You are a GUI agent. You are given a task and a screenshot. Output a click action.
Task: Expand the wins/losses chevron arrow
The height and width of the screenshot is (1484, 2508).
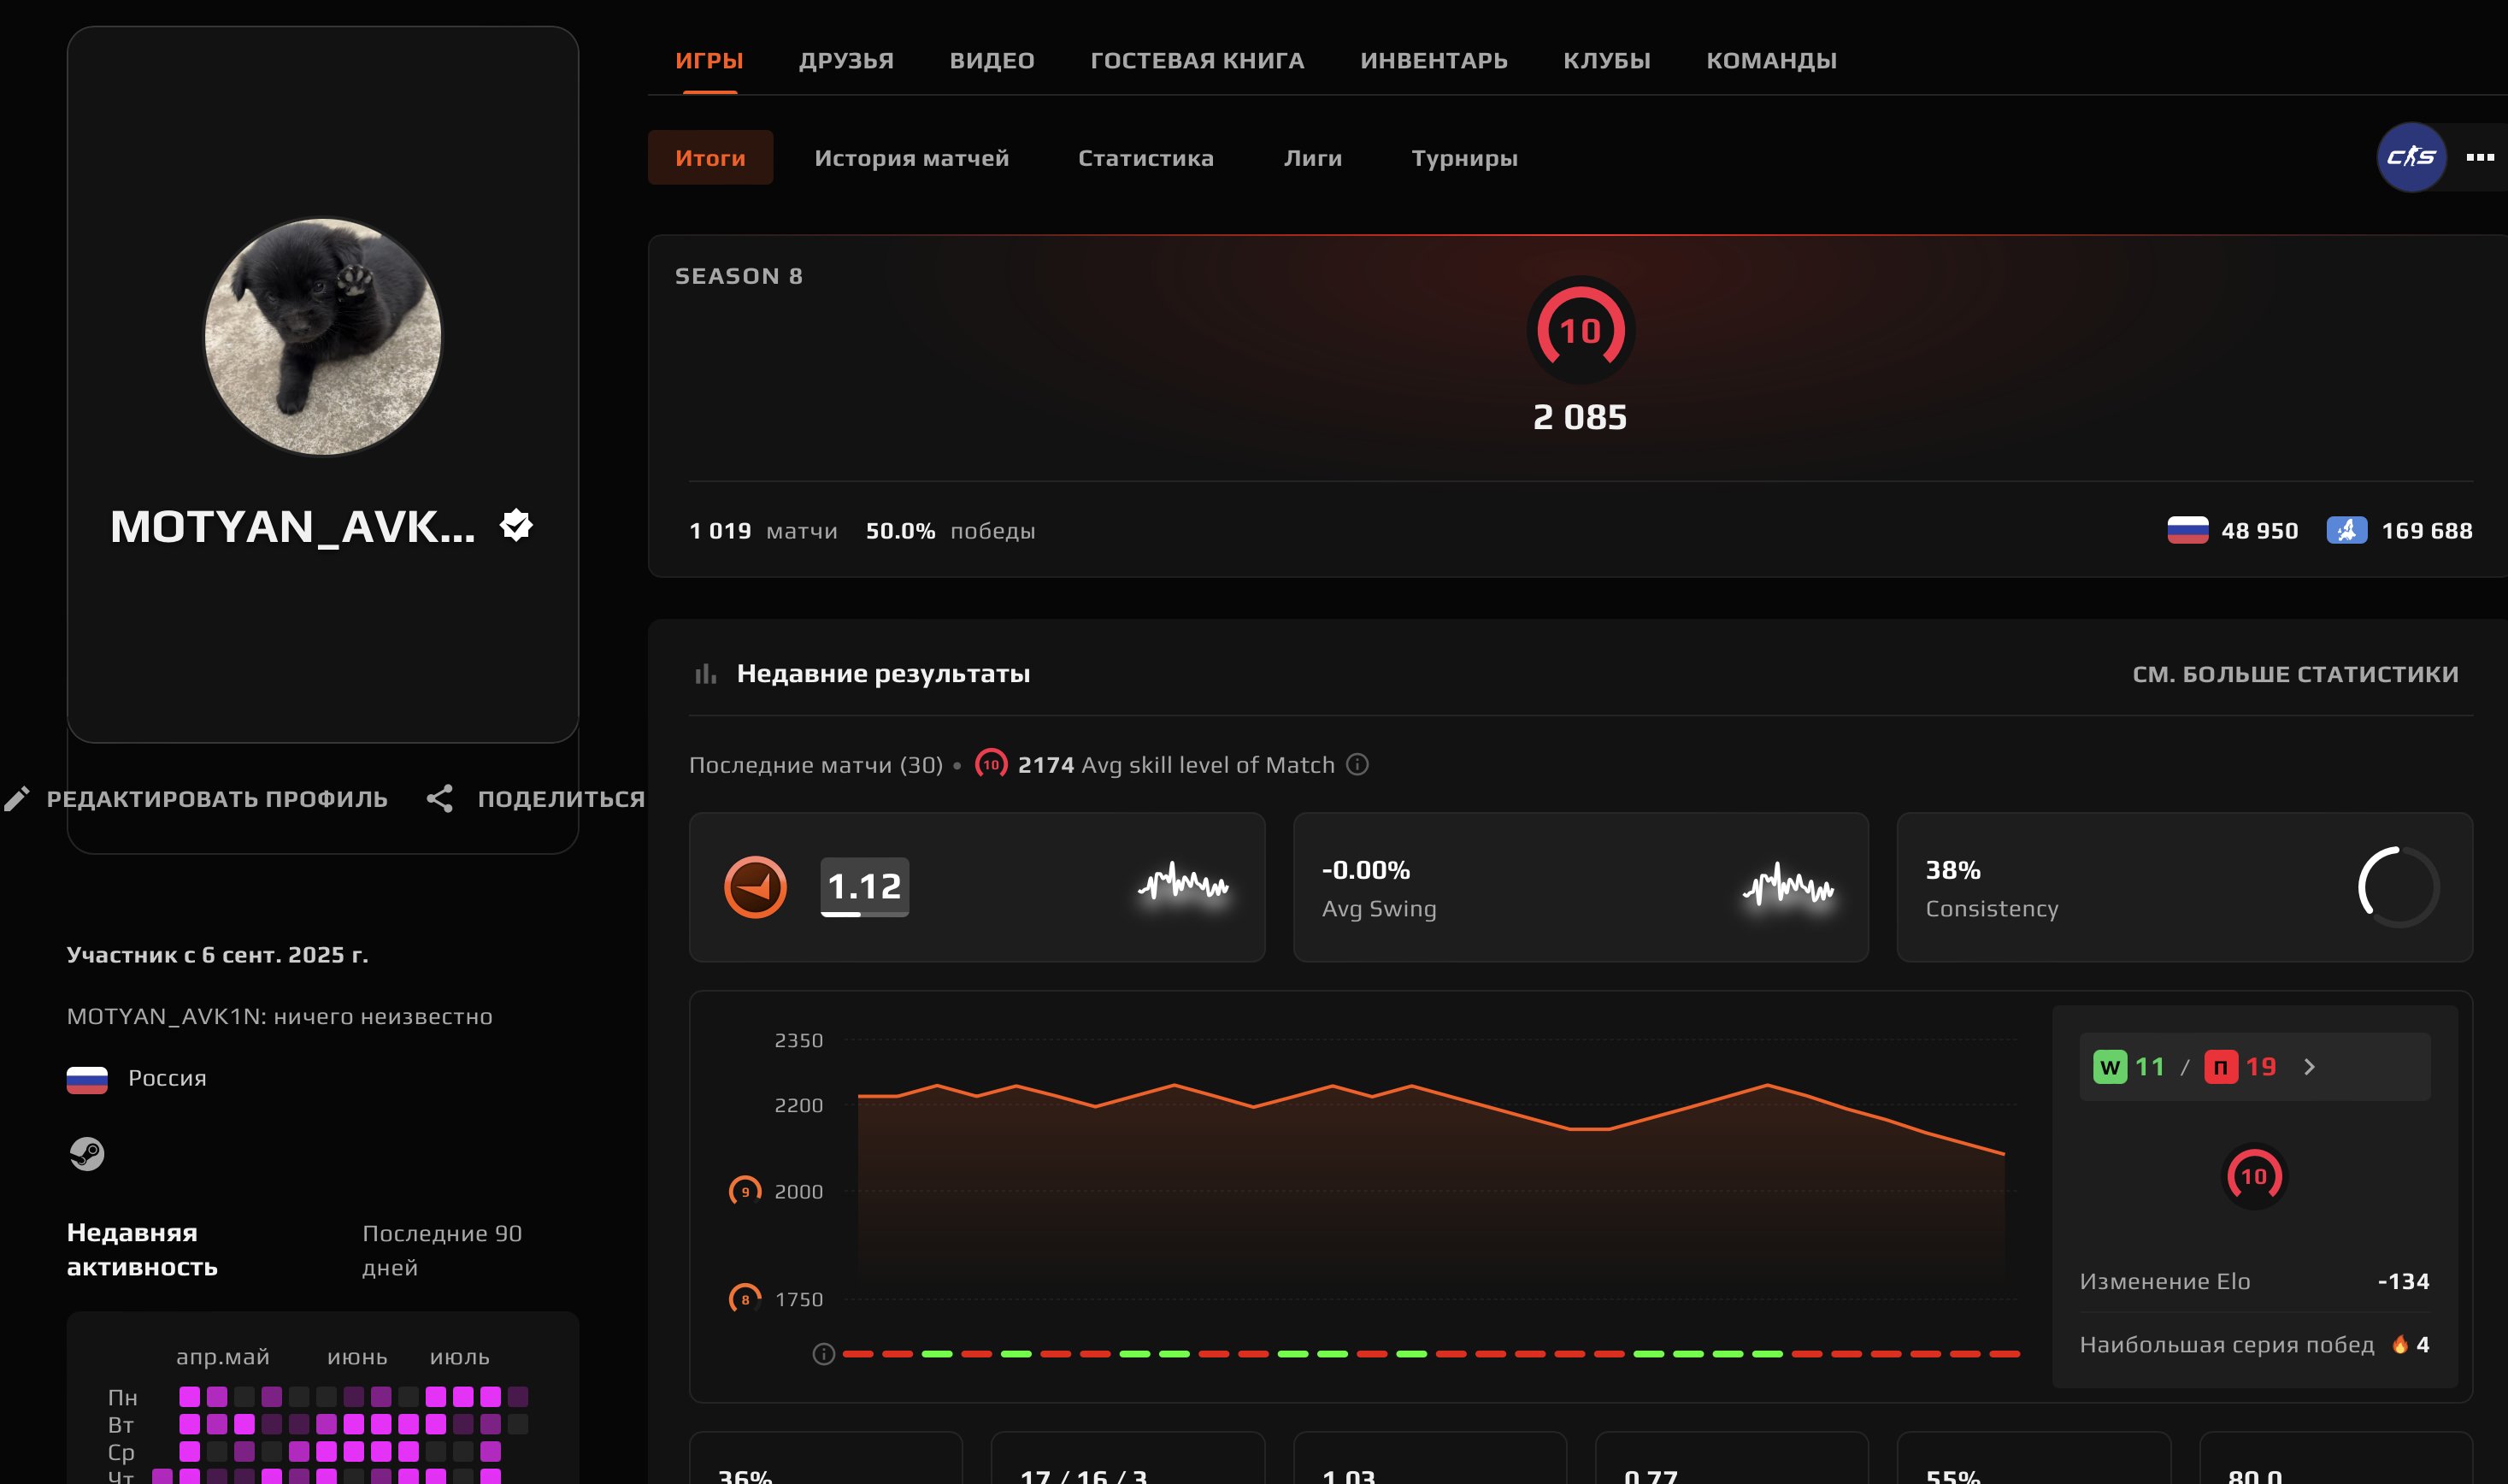click(x=2309, y=1067)
